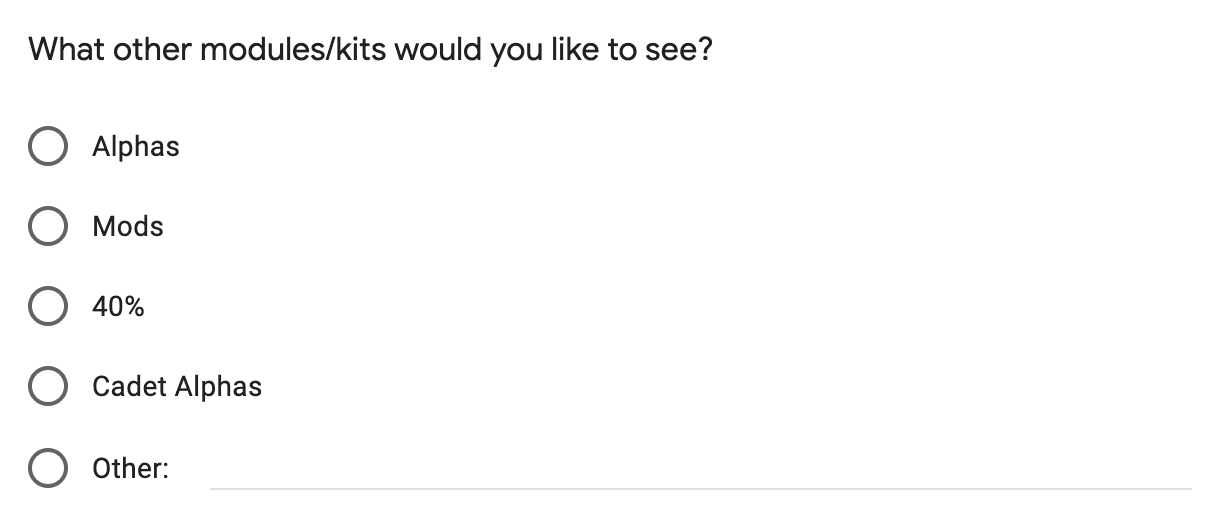Select the Mods radio button
The image size is (1222, 532).
point(48,227)
